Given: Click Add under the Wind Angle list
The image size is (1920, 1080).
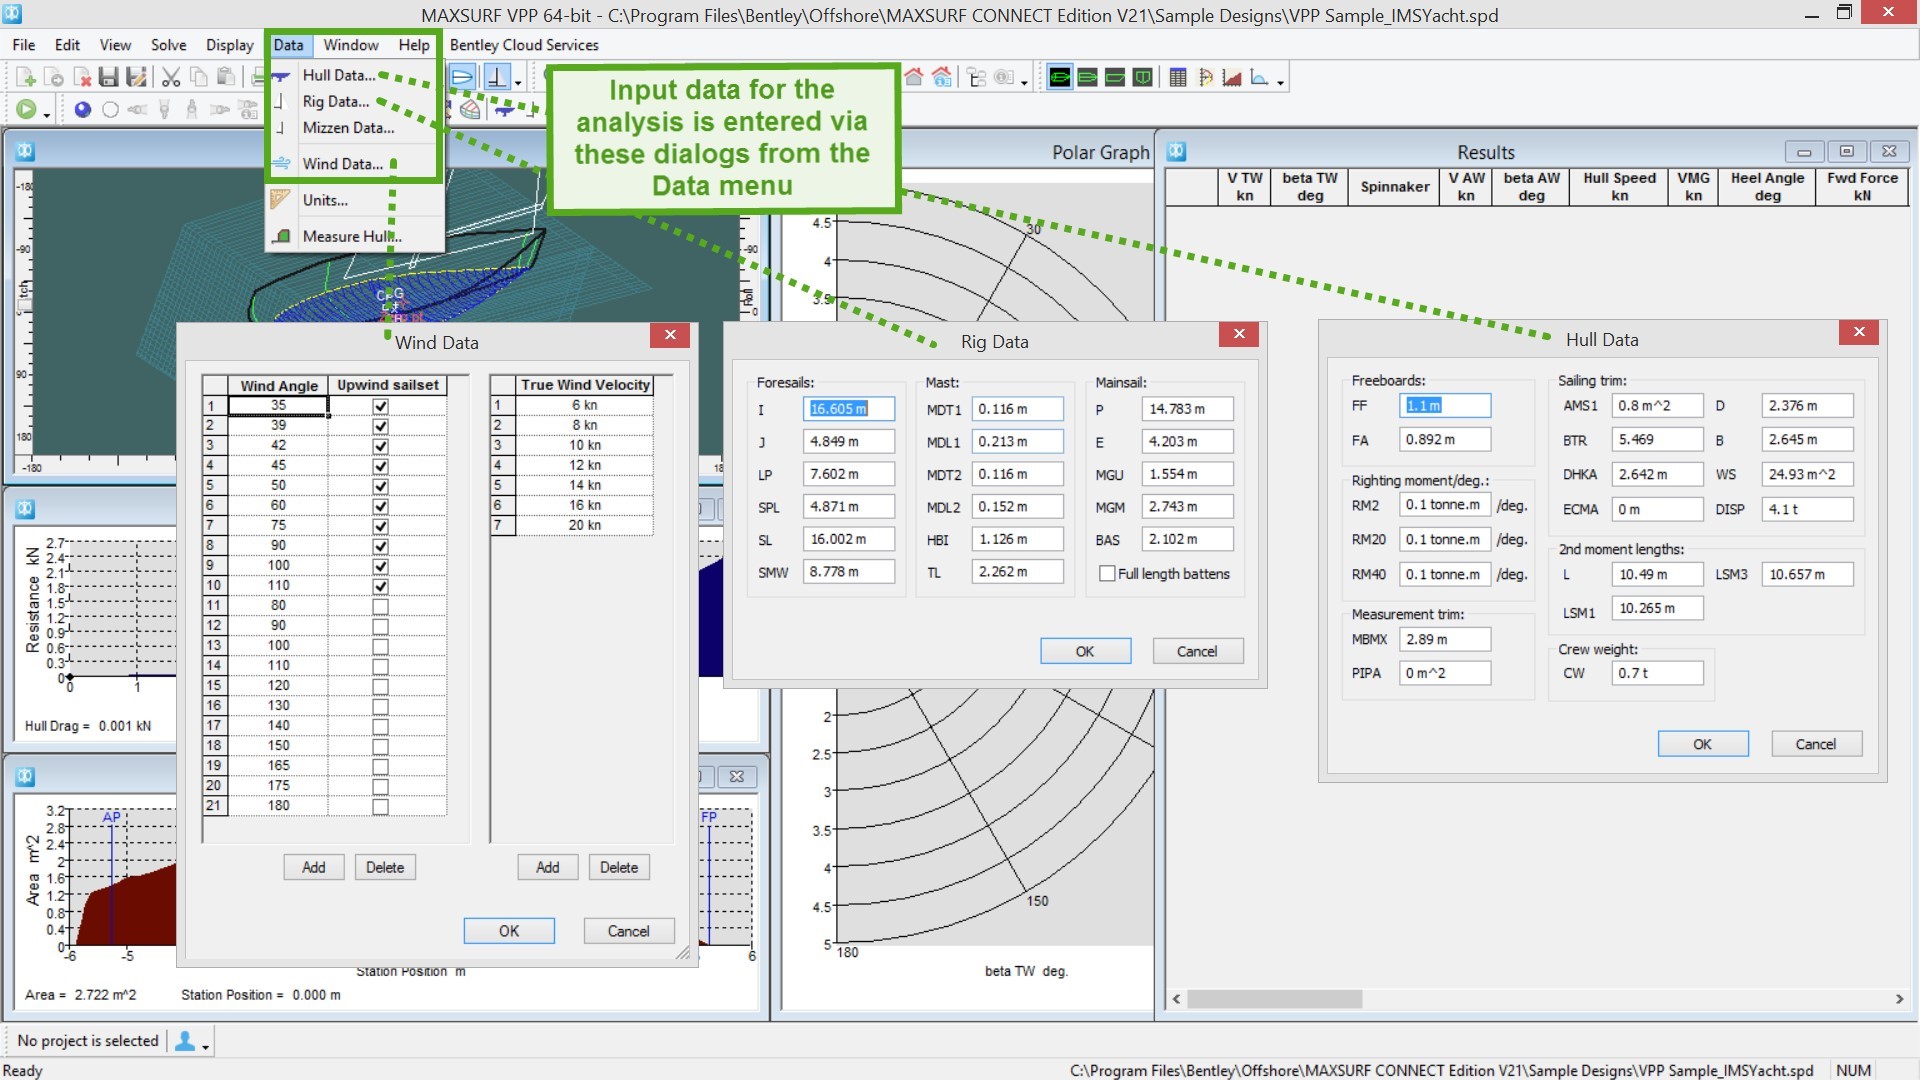Looking at the screenshot, I should tap(313, 867).
